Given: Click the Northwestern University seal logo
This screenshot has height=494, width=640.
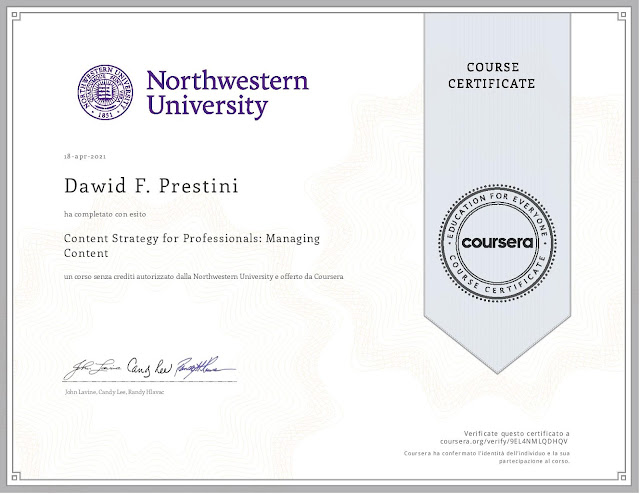Looking at the screenshot, I should (105, 92).
